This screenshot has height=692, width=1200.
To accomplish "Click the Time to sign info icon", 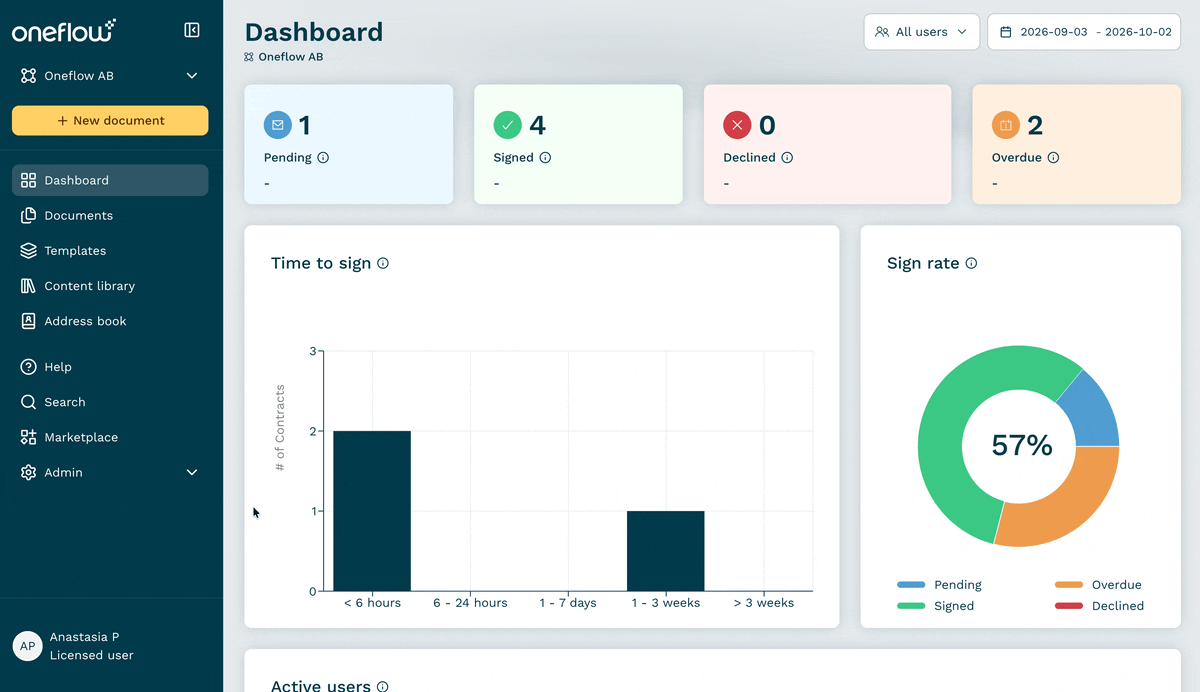I will coord(383,264).
